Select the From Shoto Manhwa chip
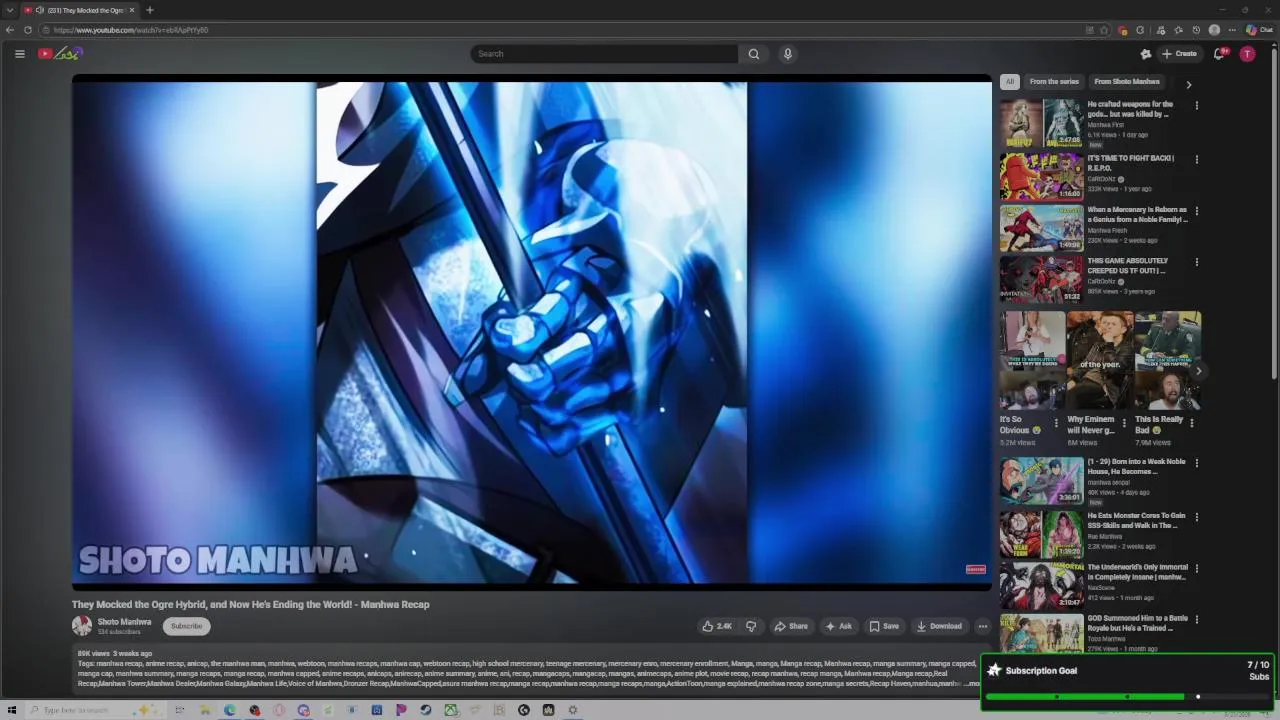1280x720 pixels. point(1127,82)
